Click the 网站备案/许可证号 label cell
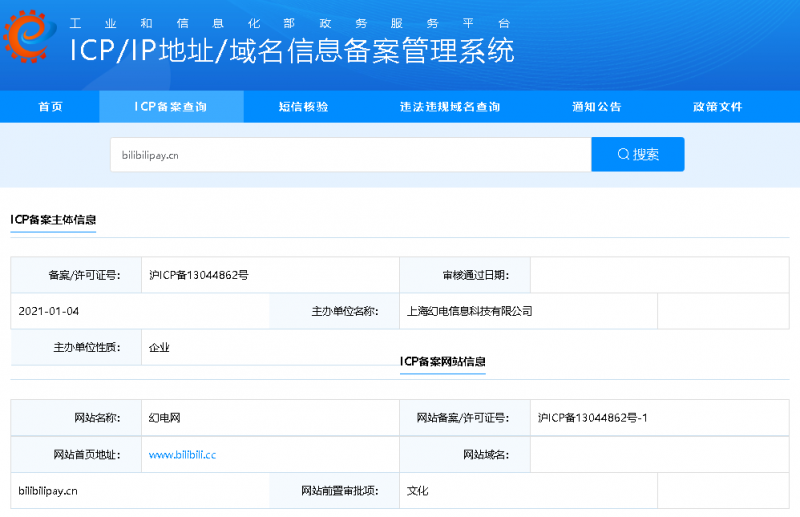The height and width of the screenshot is (517, 800). (x=465, y=418)
